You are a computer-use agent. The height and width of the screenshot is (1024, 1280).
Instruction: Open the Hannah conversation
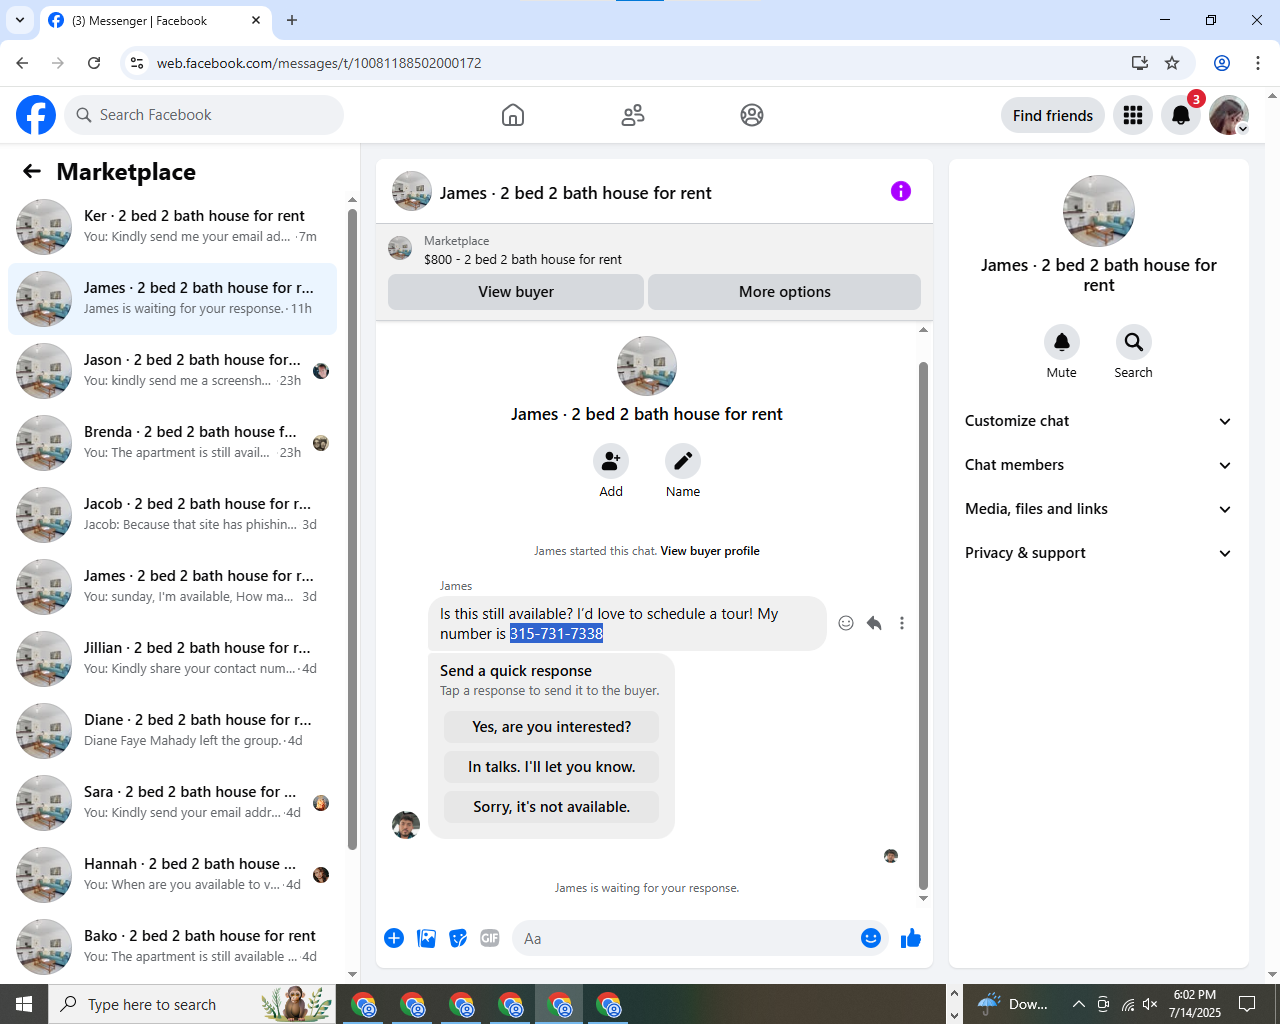172,875
